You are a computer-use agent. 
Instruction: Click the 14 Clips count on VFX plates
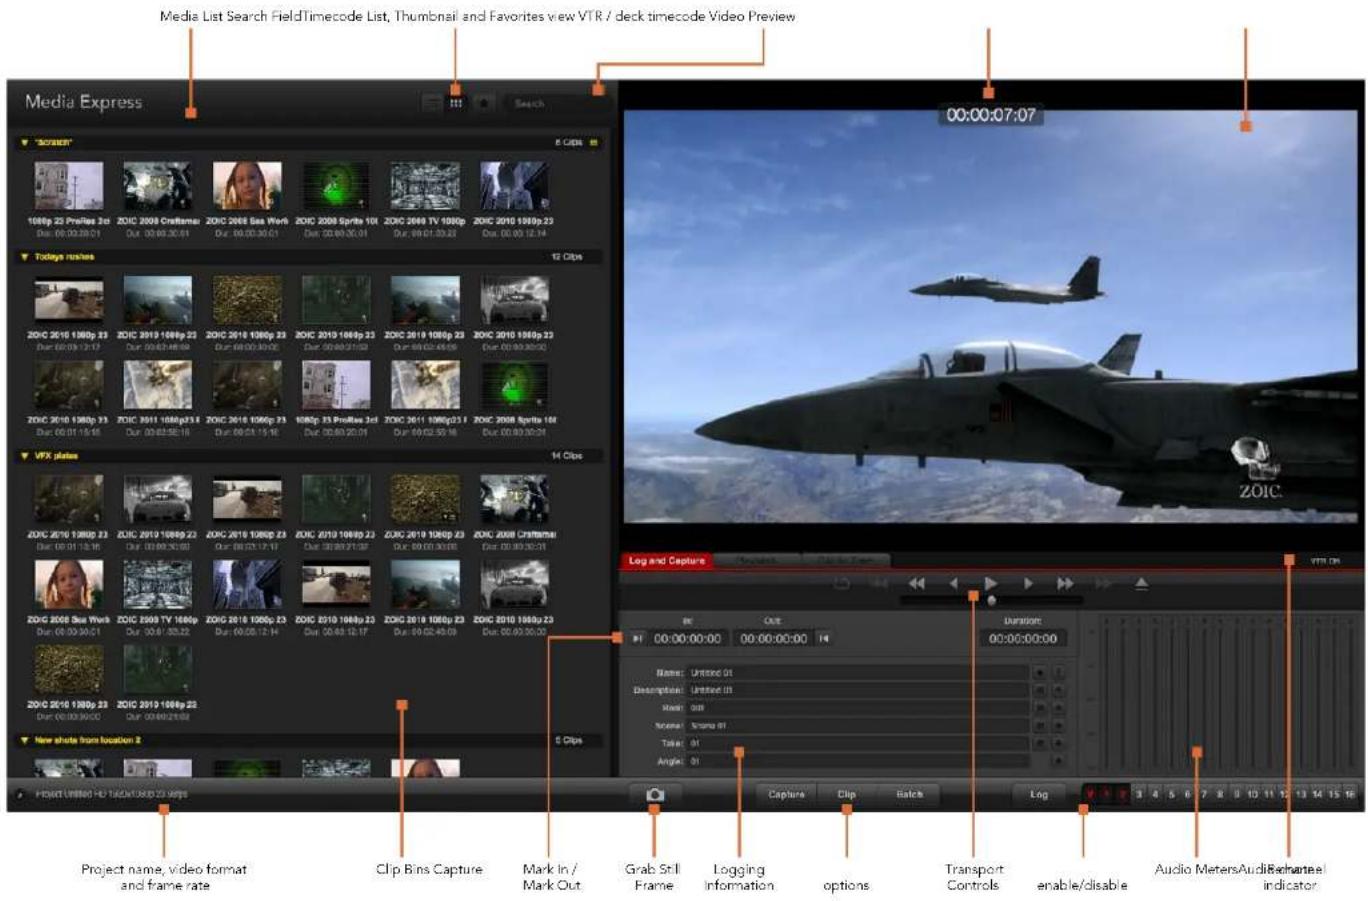point(566,456)
